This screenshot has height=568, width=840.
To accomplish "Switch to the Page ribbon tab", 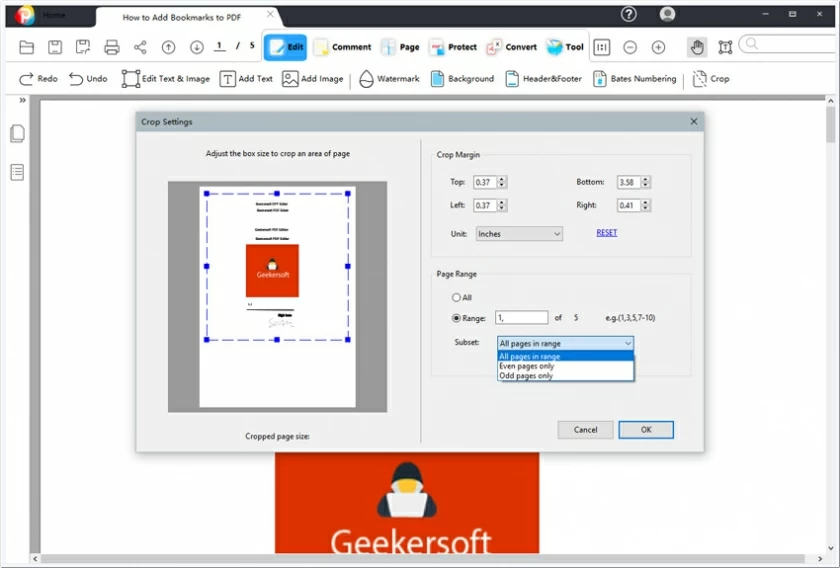I will tap(401, 47).
